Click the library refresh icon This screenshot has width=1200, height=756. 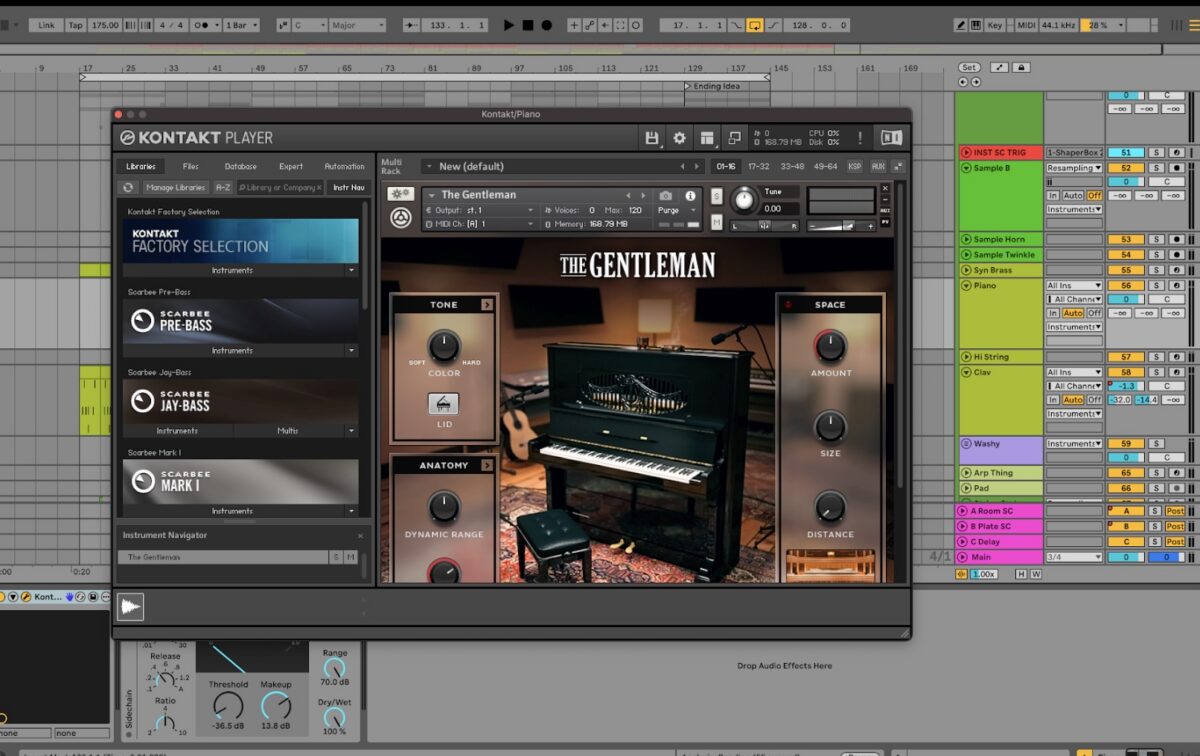[128, 187]
